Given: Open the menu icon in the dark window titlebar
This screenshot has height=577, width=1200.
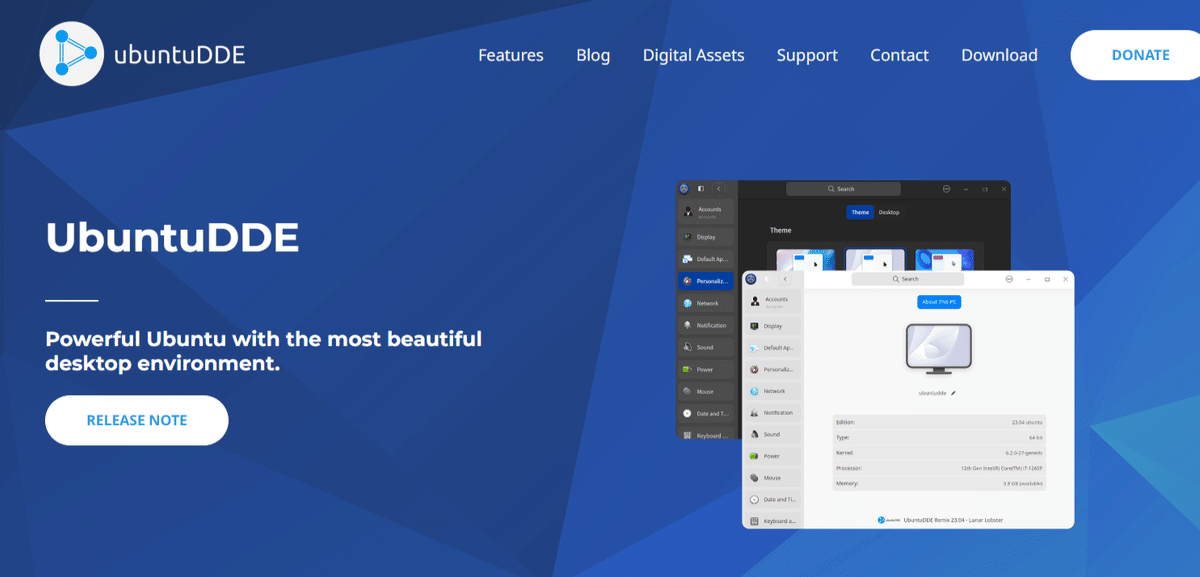Looking at the screenshot, I should coord(946,188).
